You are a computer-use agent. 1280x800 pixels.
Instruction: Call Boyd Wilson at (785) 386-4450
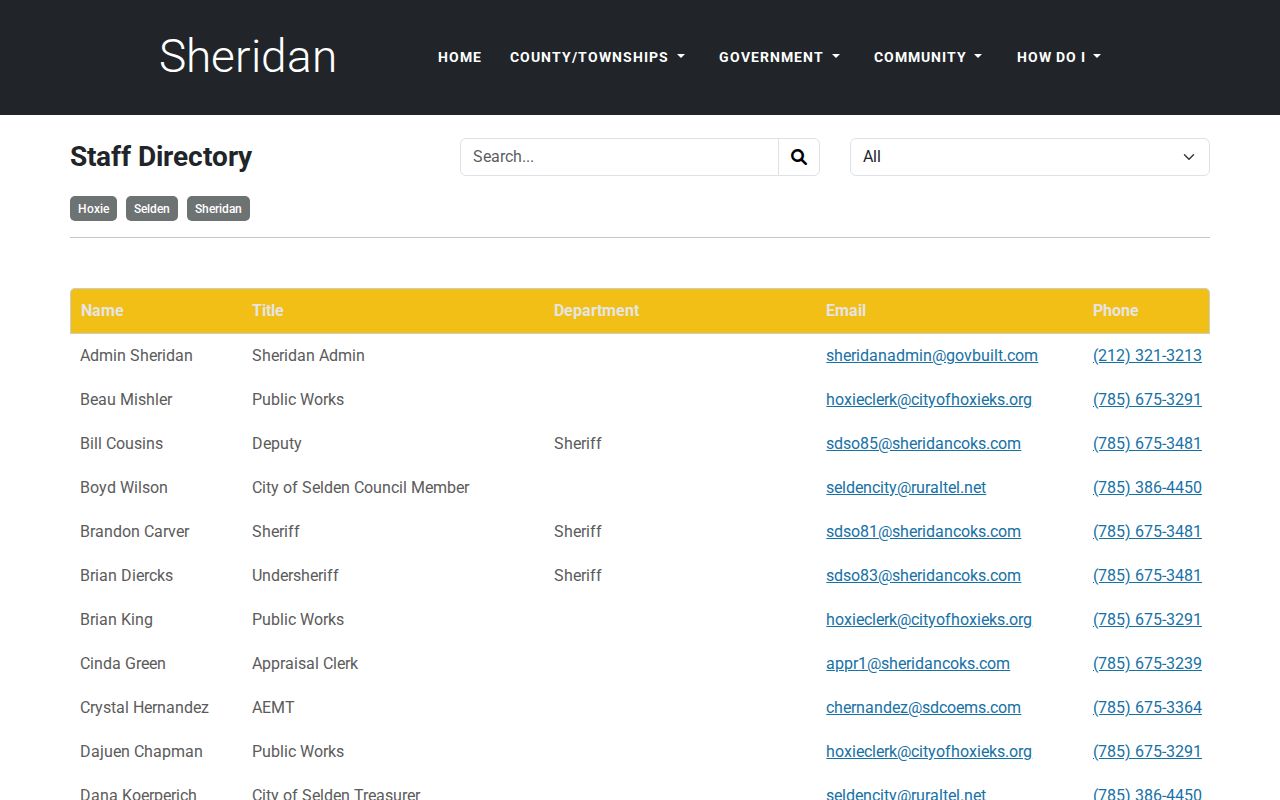[1147, 487]
